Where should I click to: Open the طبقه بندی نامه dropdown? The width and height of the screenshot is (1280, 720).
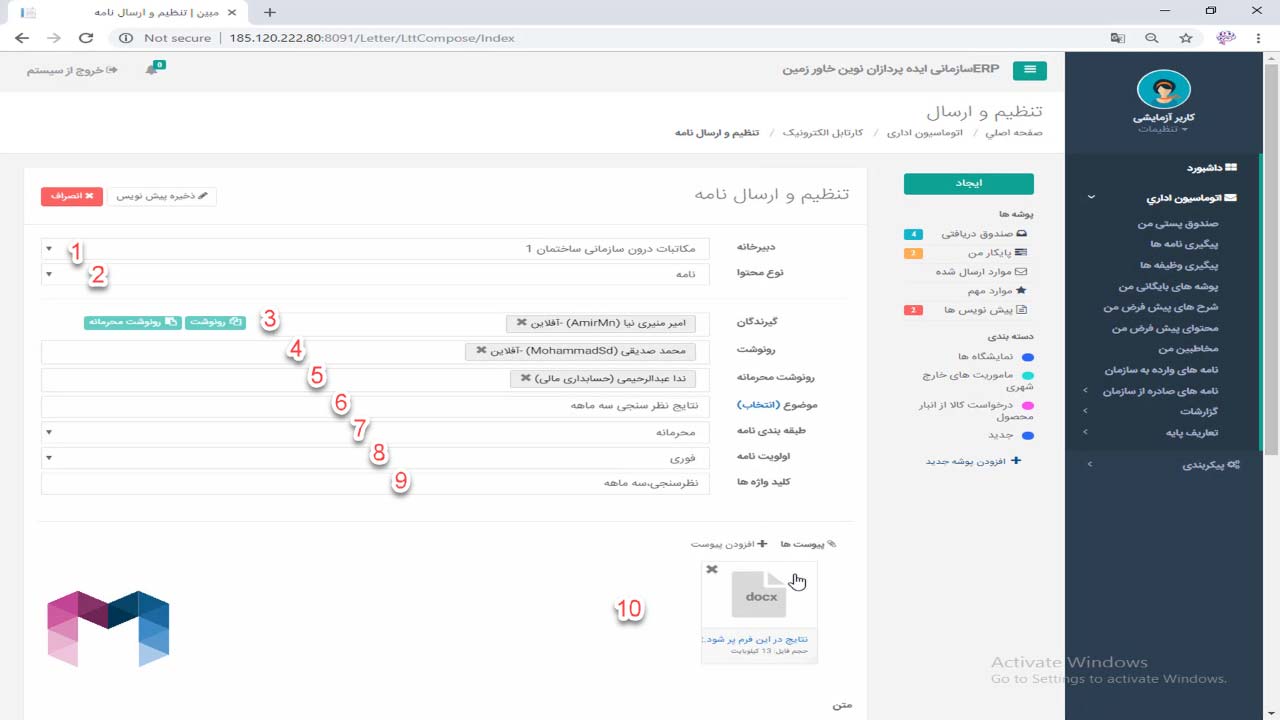coord(375,432)
